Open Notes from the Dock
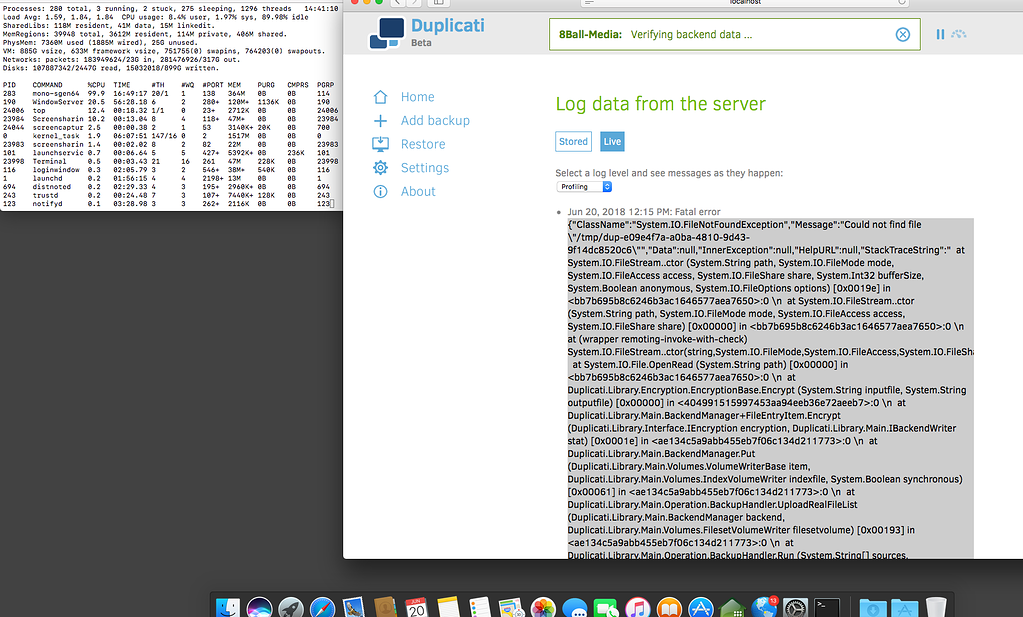 (x=448, y=607)
